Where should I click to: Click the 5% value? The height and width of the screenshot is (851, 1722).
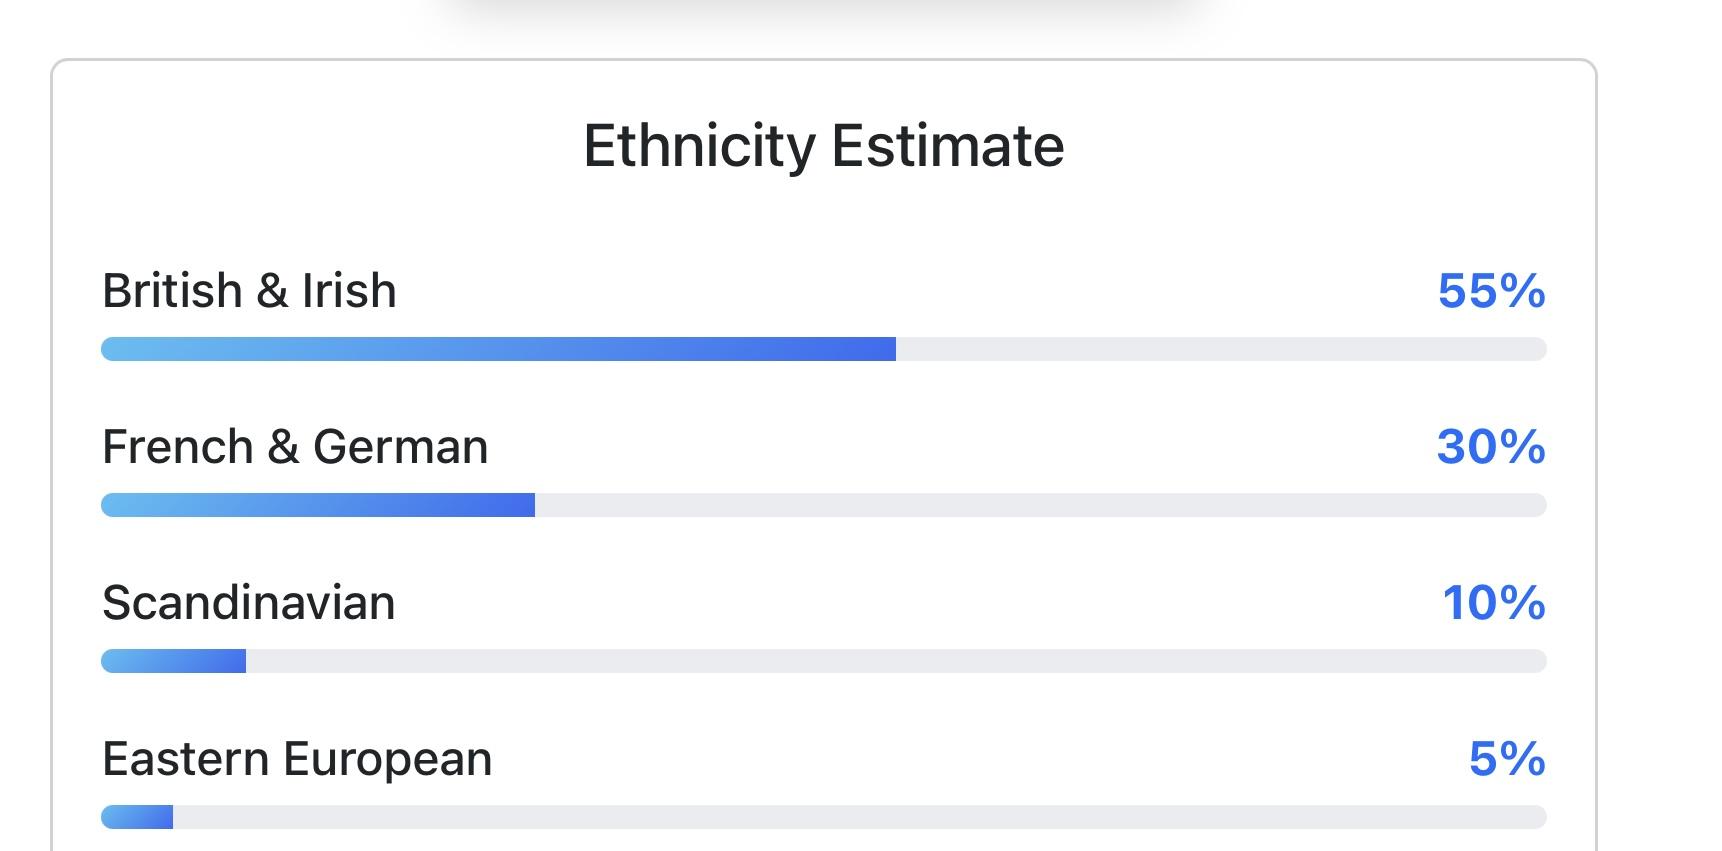[x=1507, y=759]
